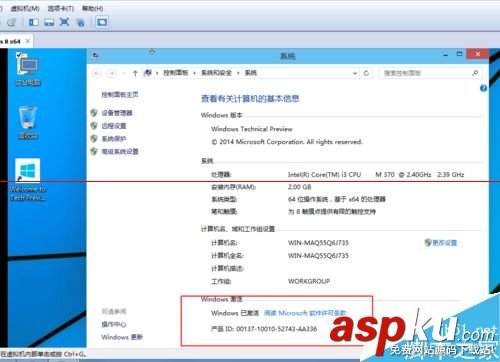
Task: Click the copyright line '© 2014 Microsoft Corporation'
Action: tap(287, 142)
